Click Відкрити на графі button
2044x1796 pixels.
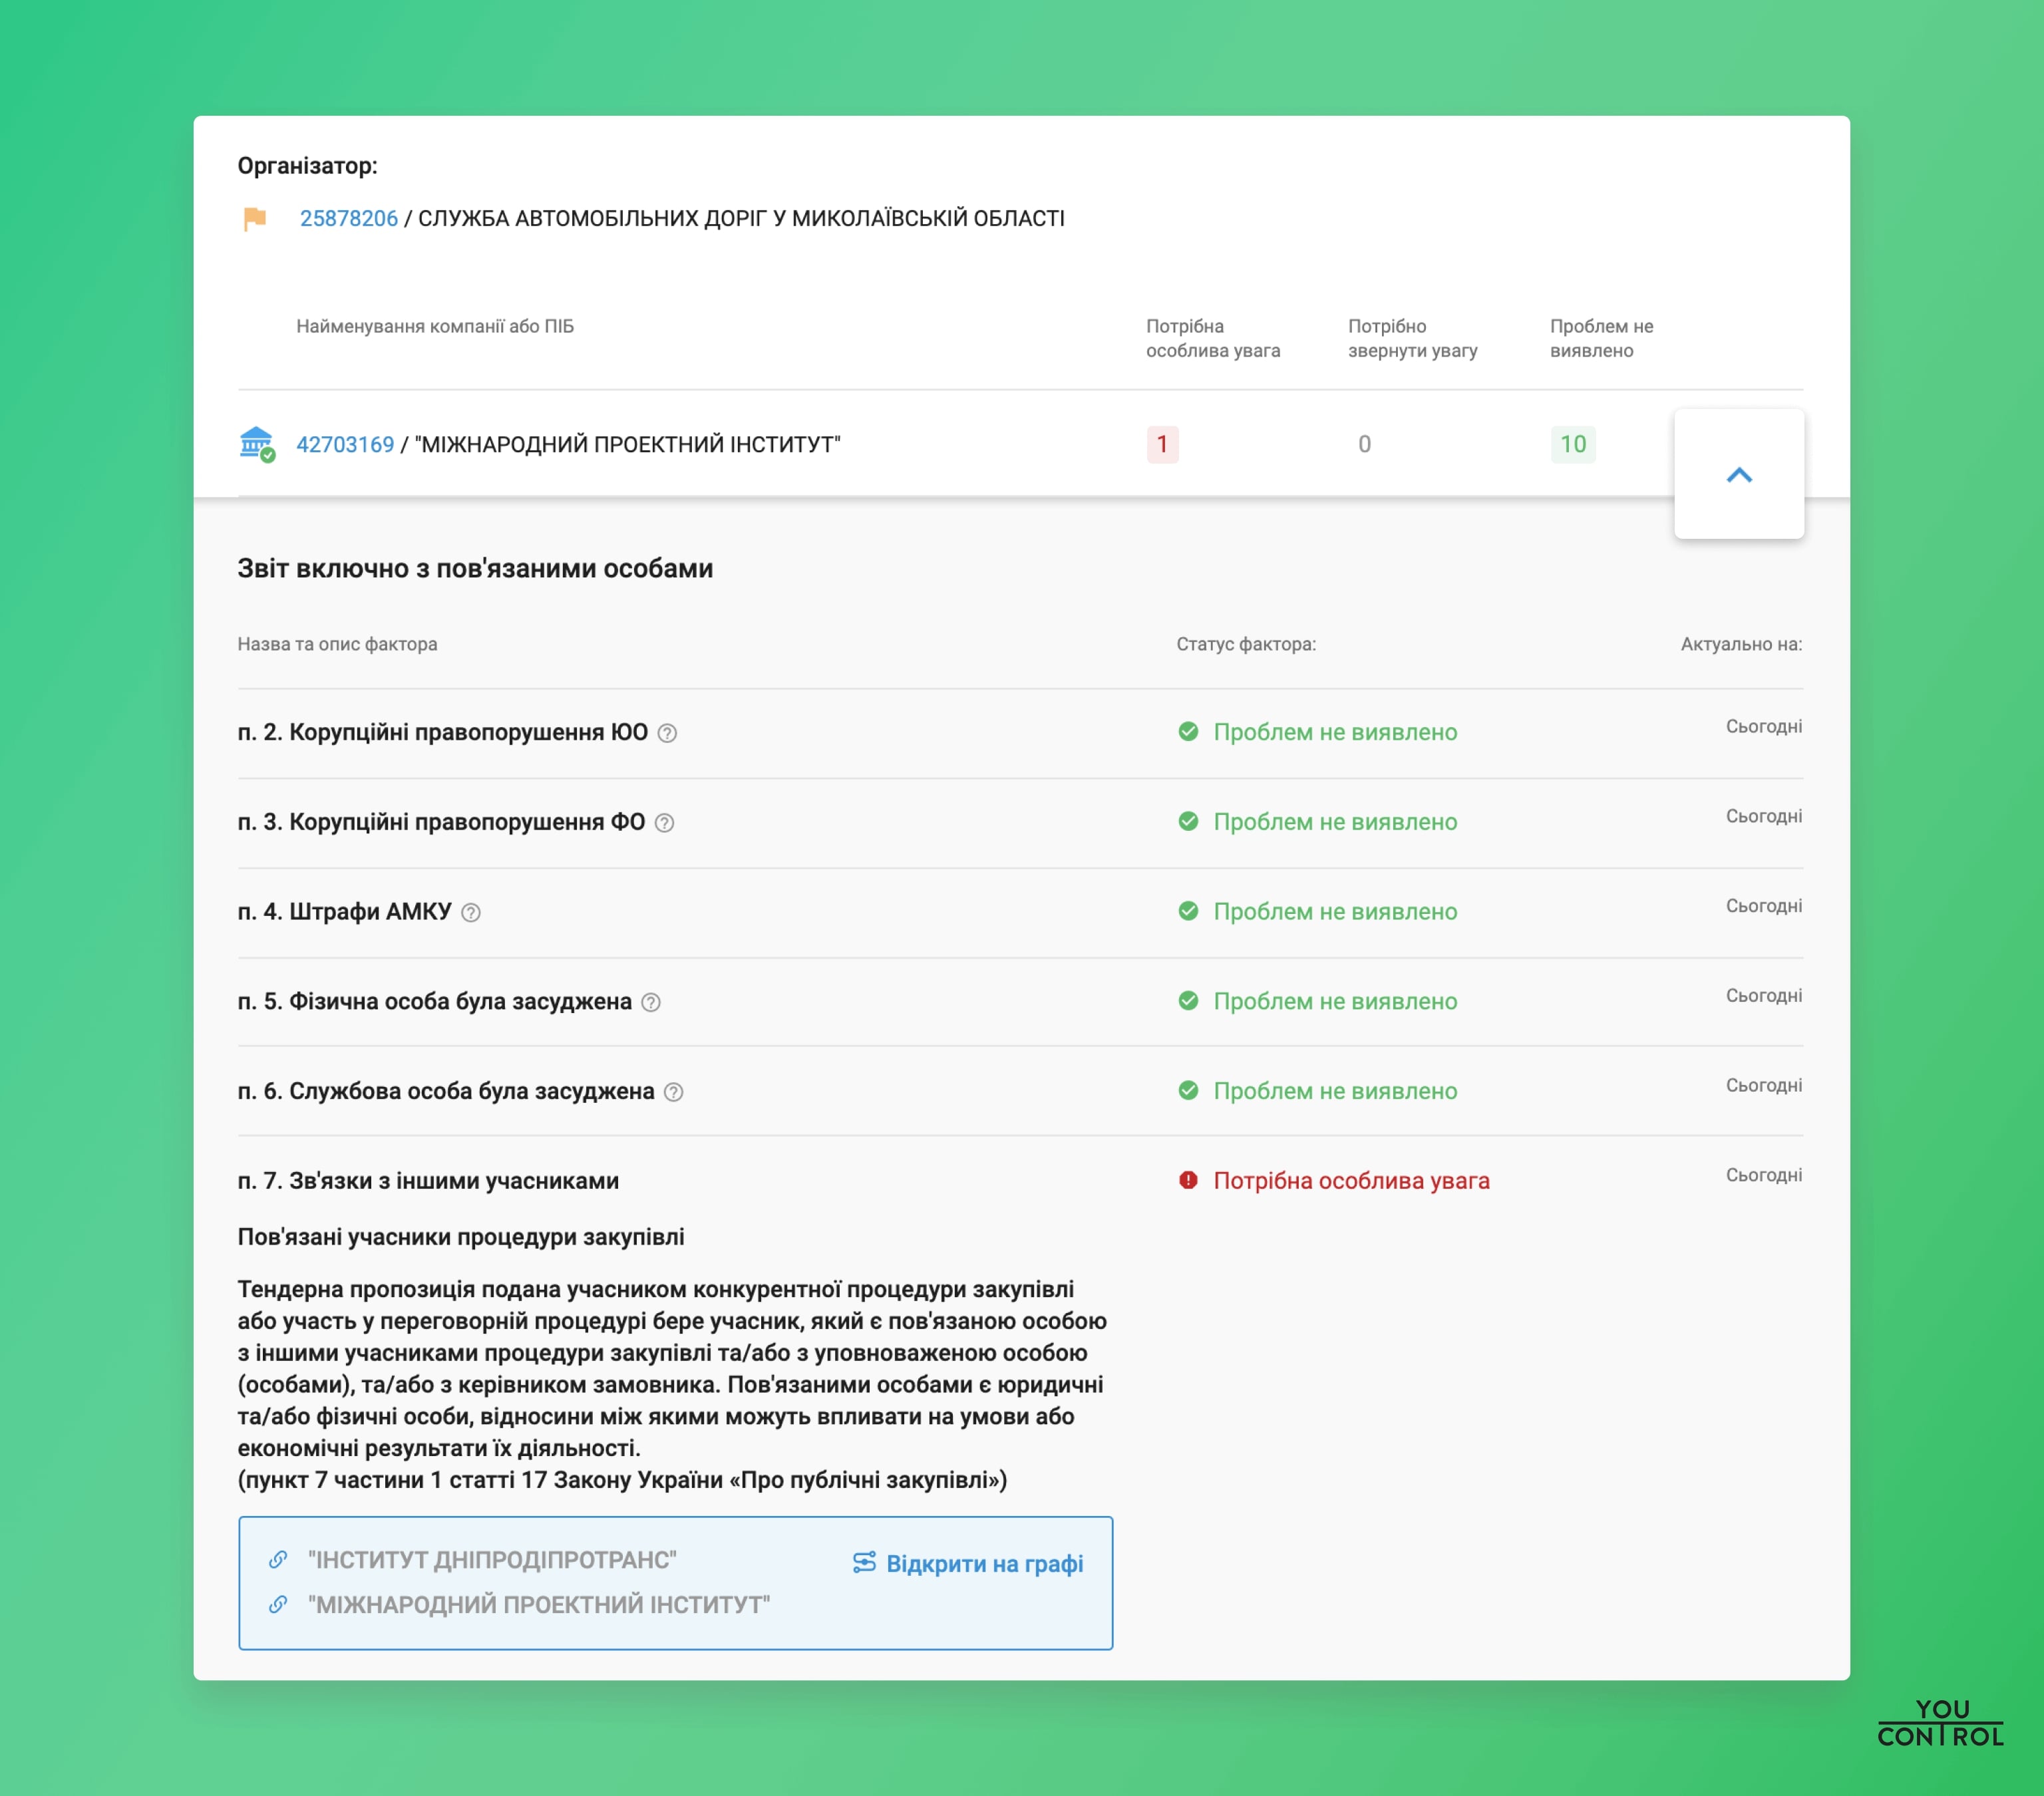pyautogui.click(x=968, y=1563)
